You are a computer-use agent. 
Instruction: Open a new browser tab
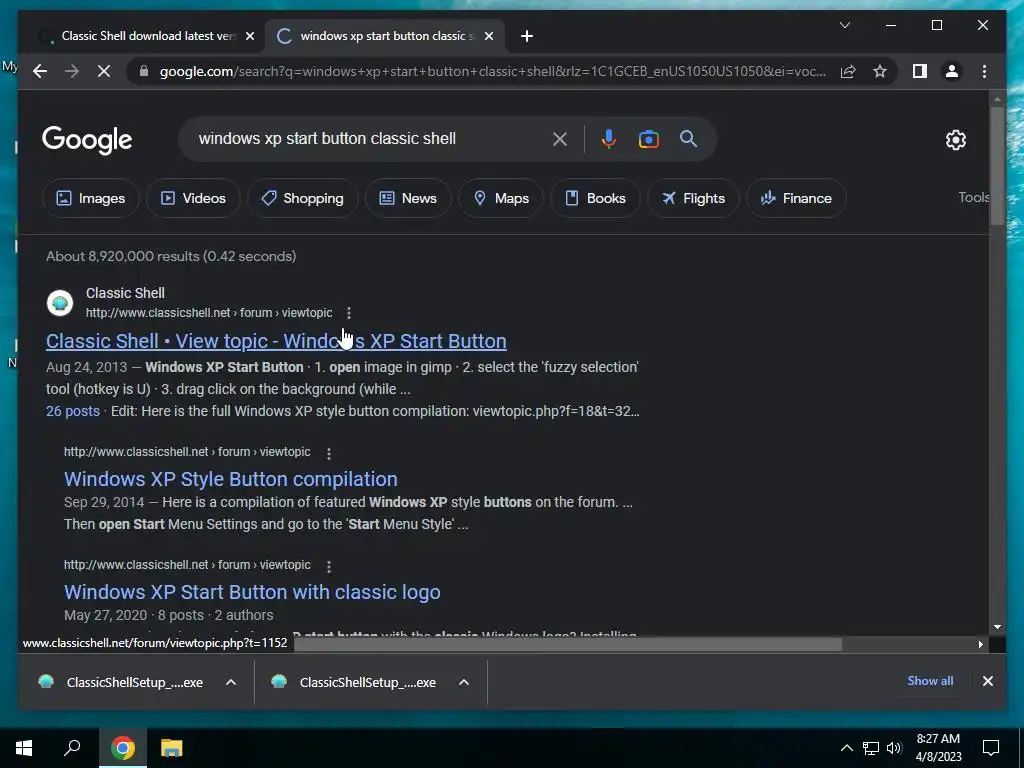527,36
